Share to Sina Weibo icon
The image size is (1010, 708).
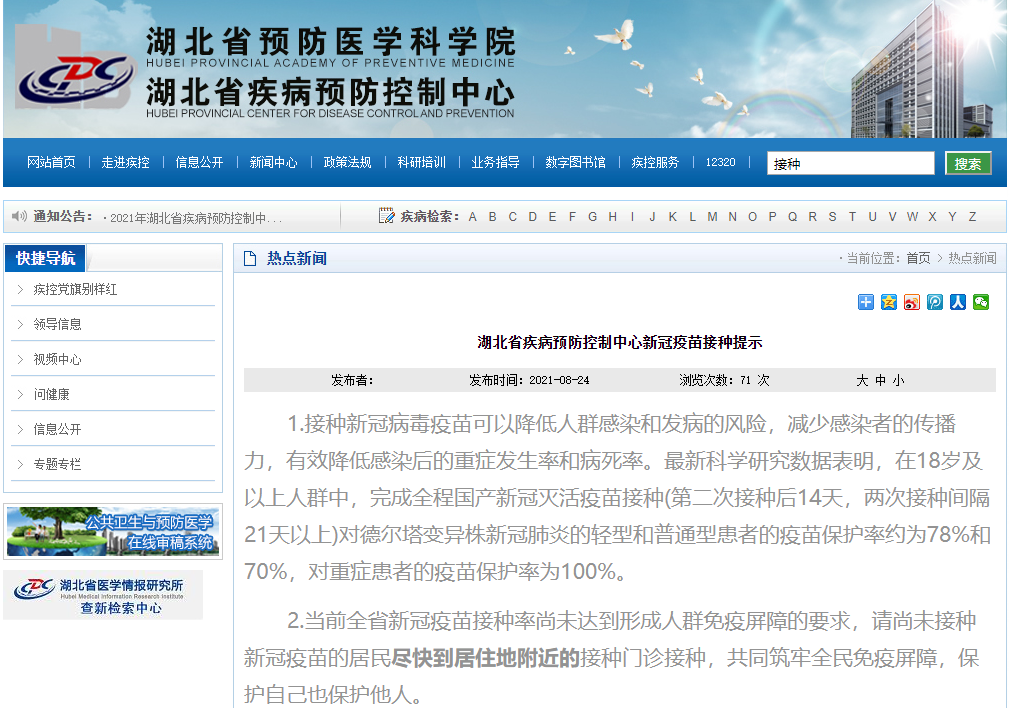tap(912, 302)
